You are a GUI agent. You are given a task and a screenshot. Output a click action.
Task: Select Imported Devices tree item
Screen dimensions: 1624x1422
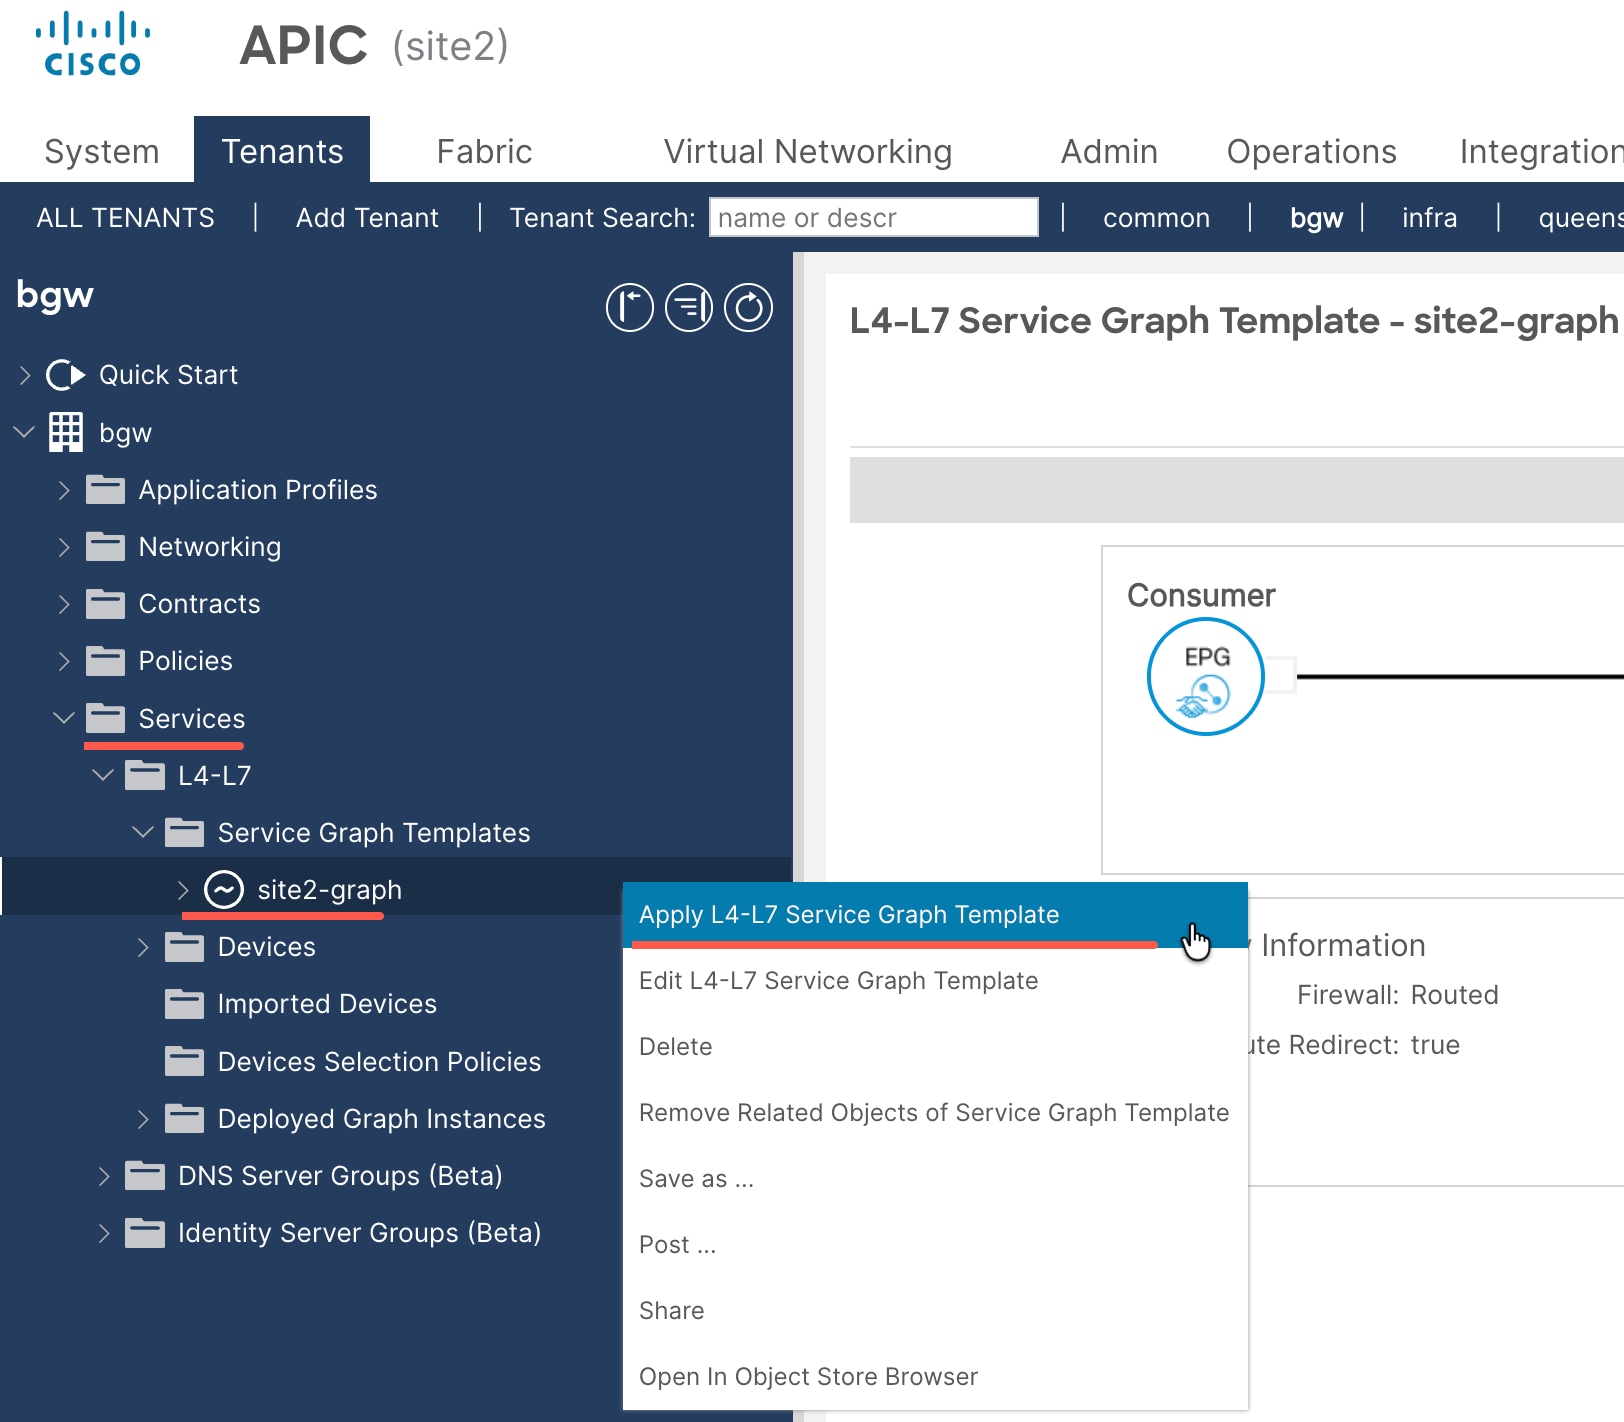click(x=327, y=1004)
